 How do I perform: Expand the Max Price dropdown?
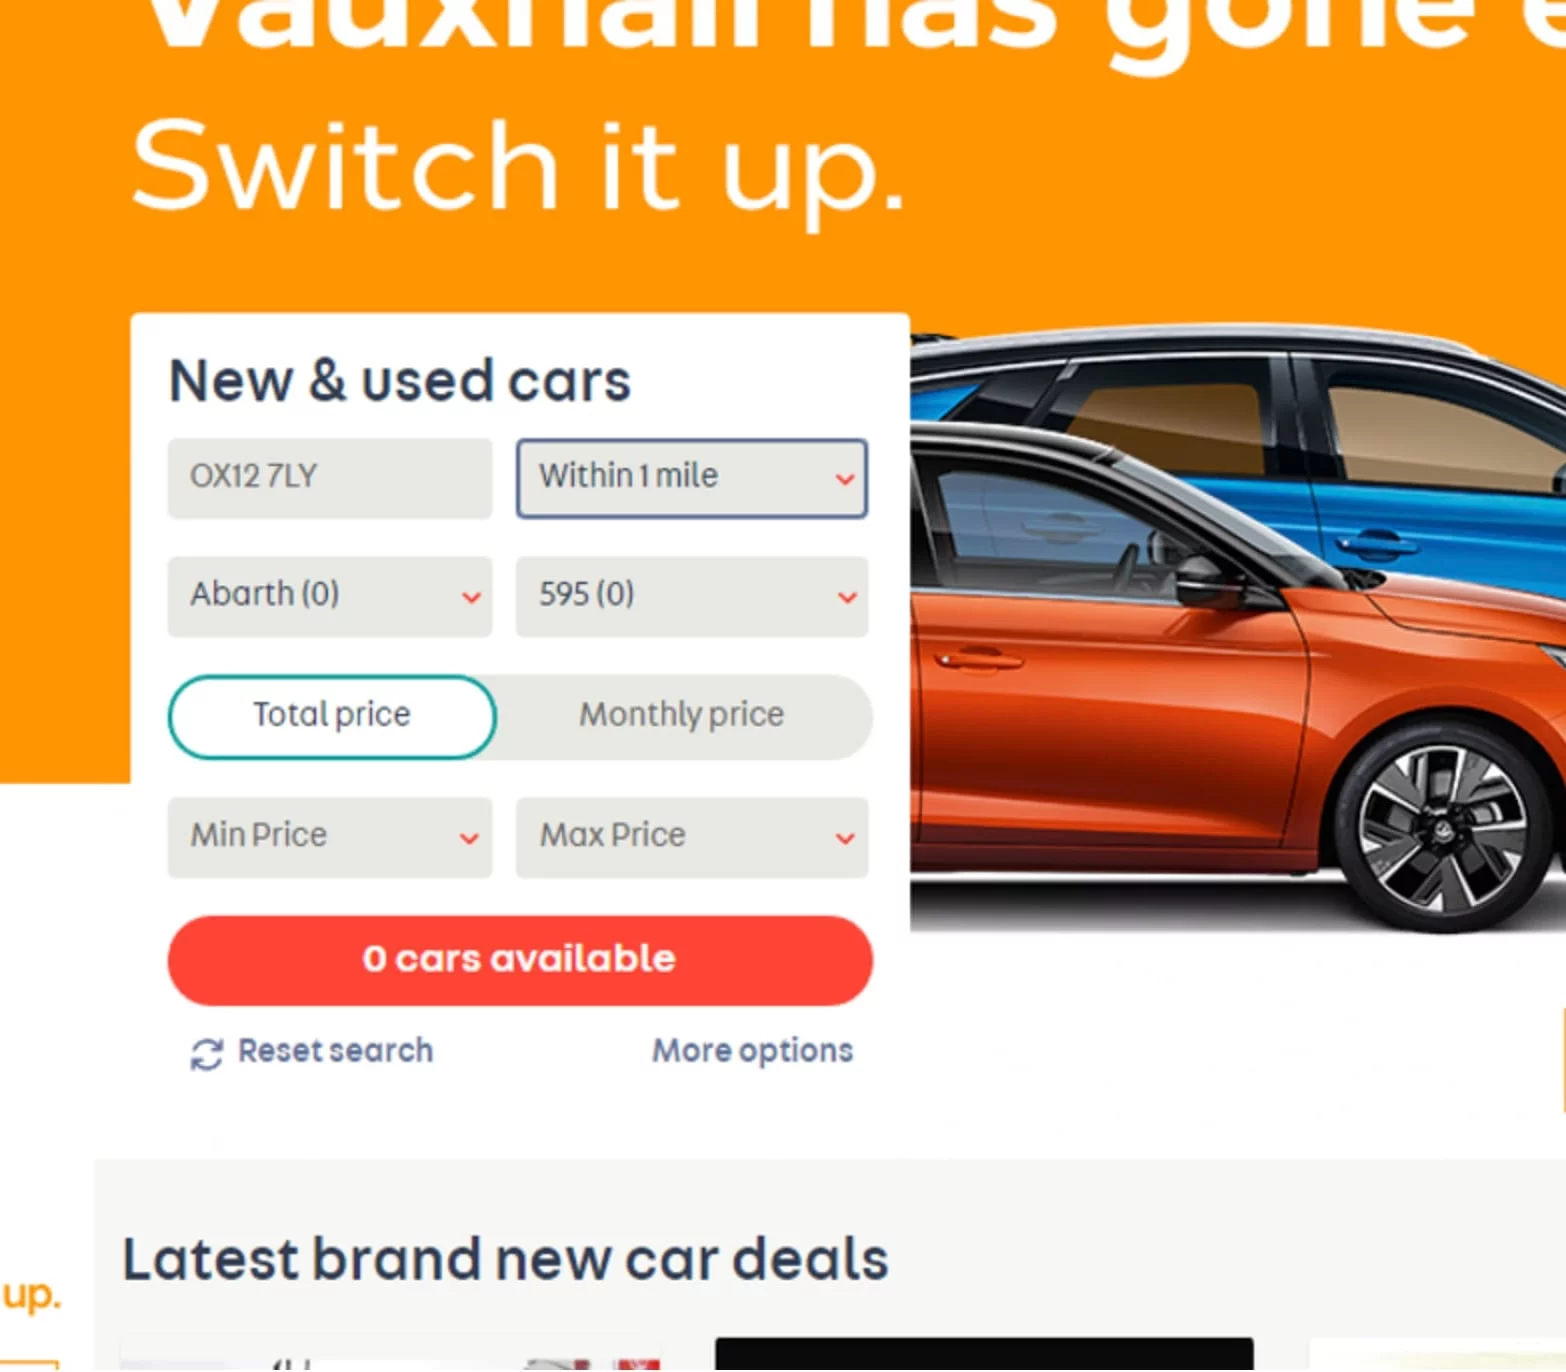click(692, 837)
